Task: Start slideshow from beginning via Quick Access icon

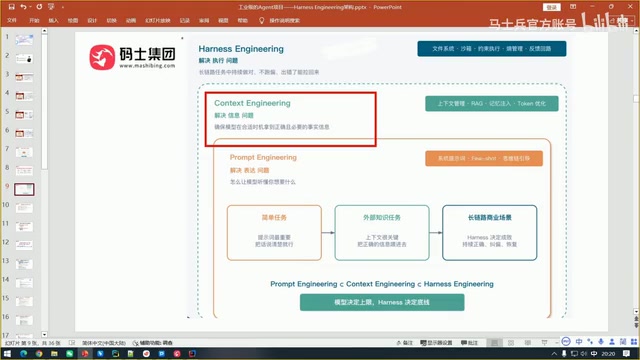Action: (51, 7)
